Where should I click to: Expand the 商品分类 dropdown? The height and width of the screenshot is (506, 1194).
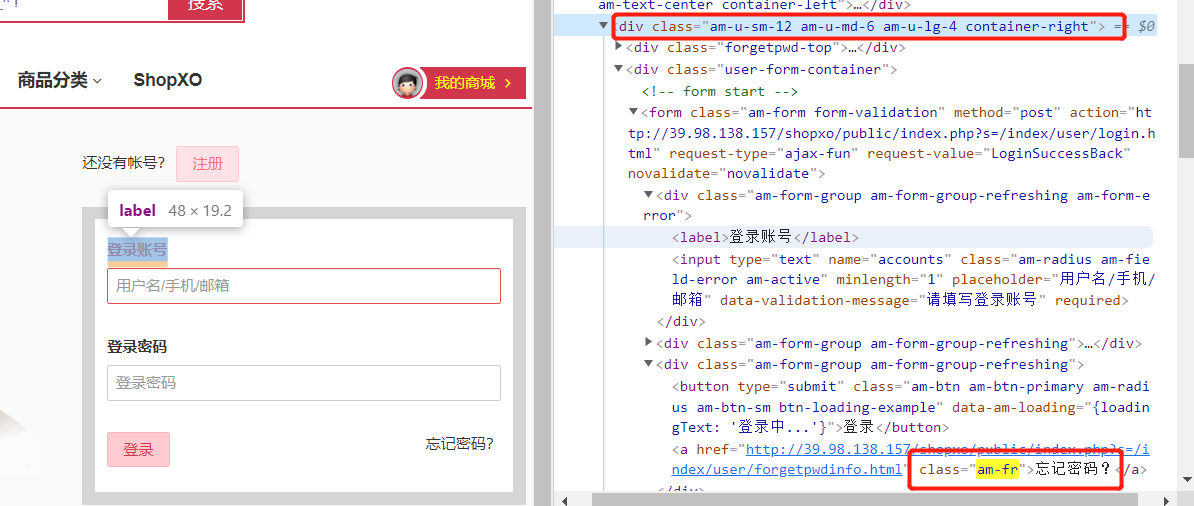pyautogui.click(x=59, y=80)
